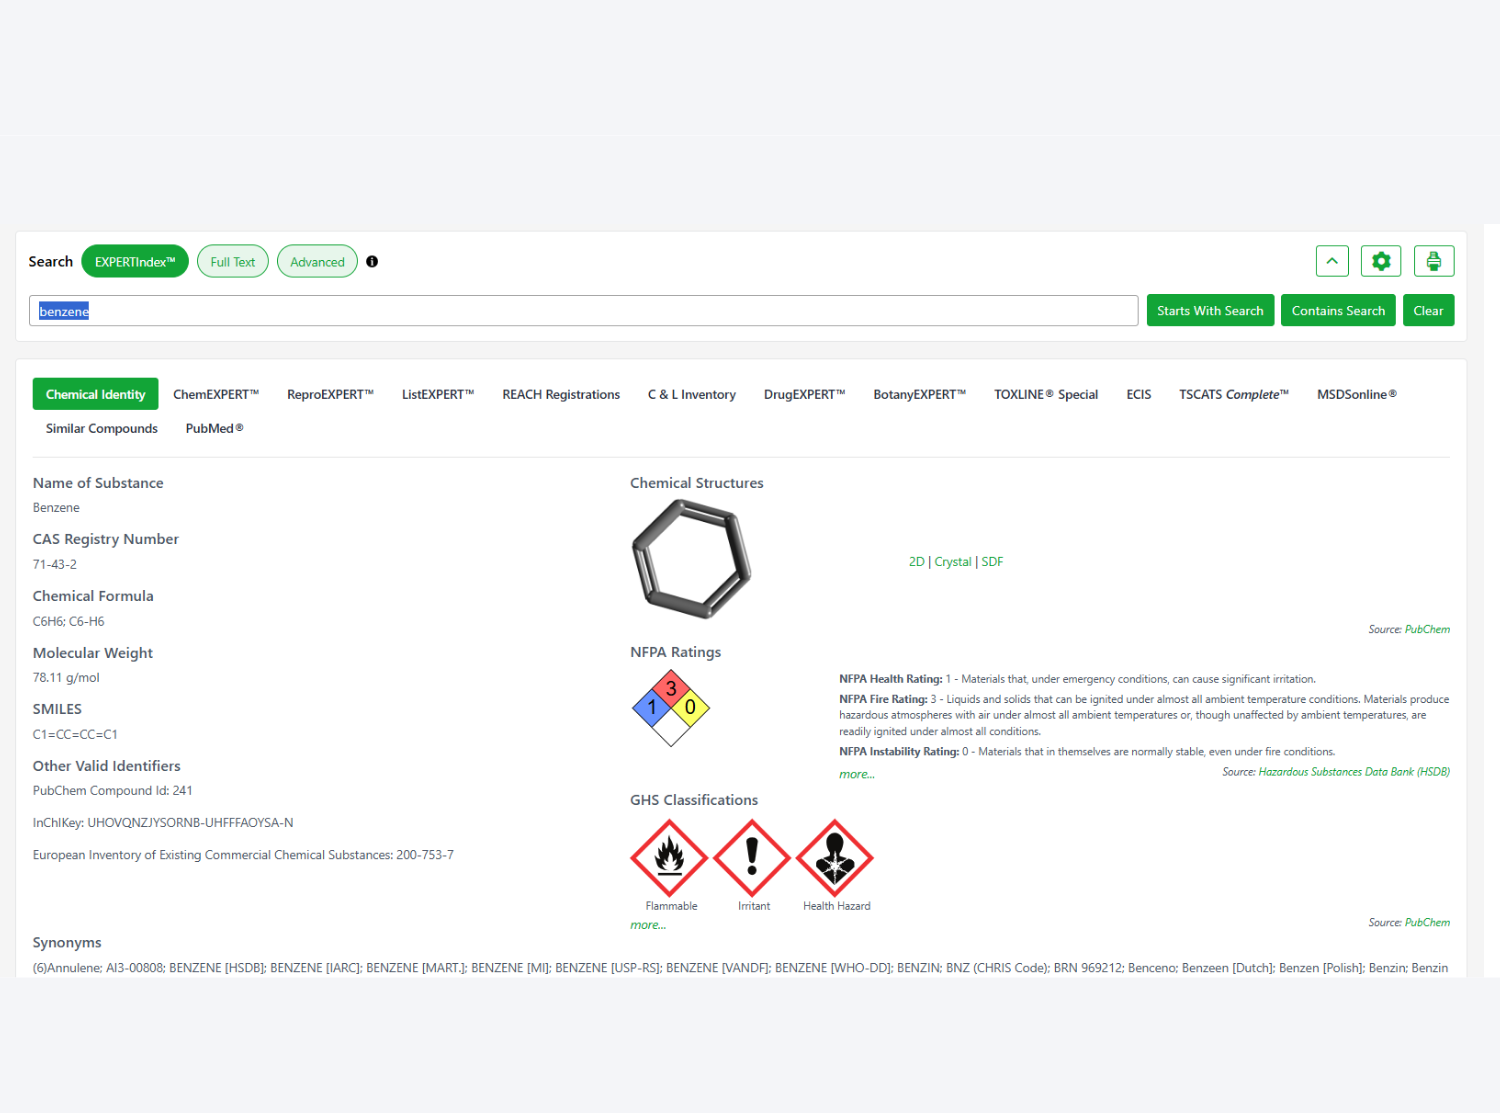Click the printer icon to print
The height and width of the screenshot is (1113, 1500).
coord(1433,261)
